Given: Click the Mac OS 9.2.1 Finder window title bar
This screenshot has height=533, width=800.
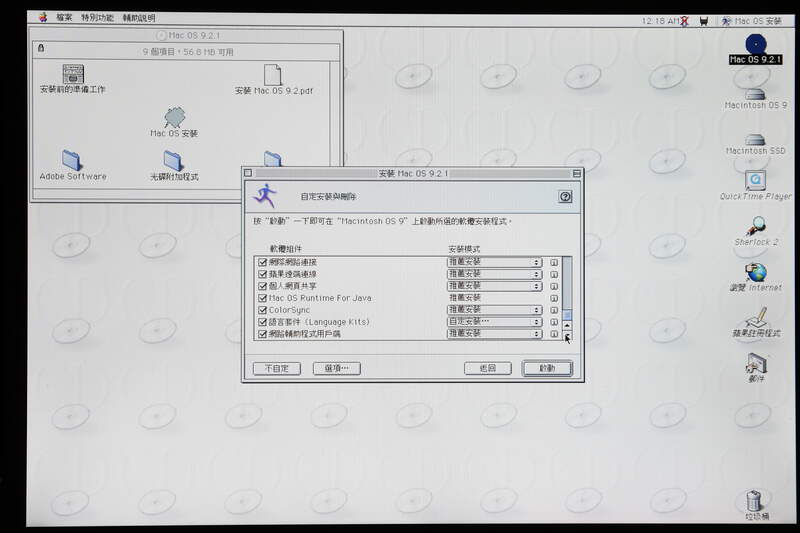Looking at the screenshot, I should click(x=187, y=35).
